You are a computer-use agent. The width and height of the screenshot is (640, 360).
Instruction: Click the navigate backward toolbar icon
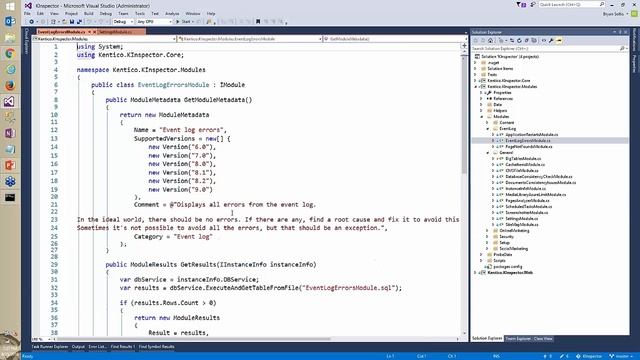(31, 22)
